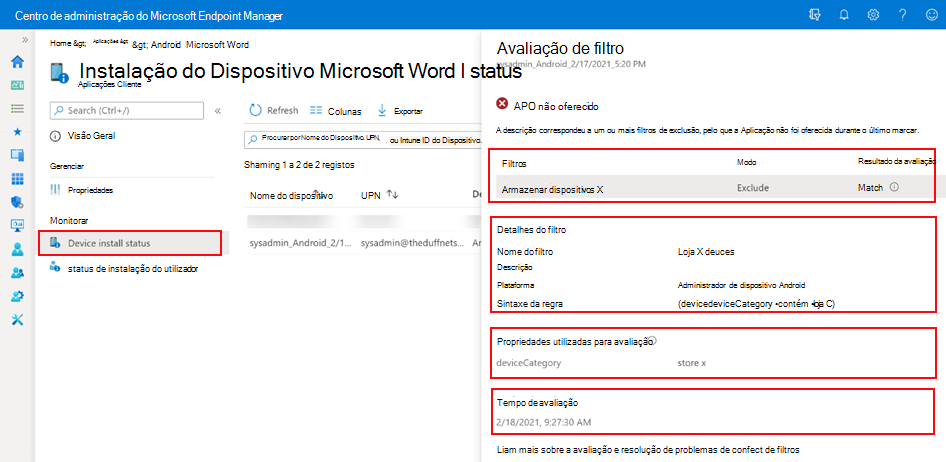Screen dimensions: 946x462
Task: Click the deviceCategory property name
Action: pyautogui.click(x=529, y=363)
